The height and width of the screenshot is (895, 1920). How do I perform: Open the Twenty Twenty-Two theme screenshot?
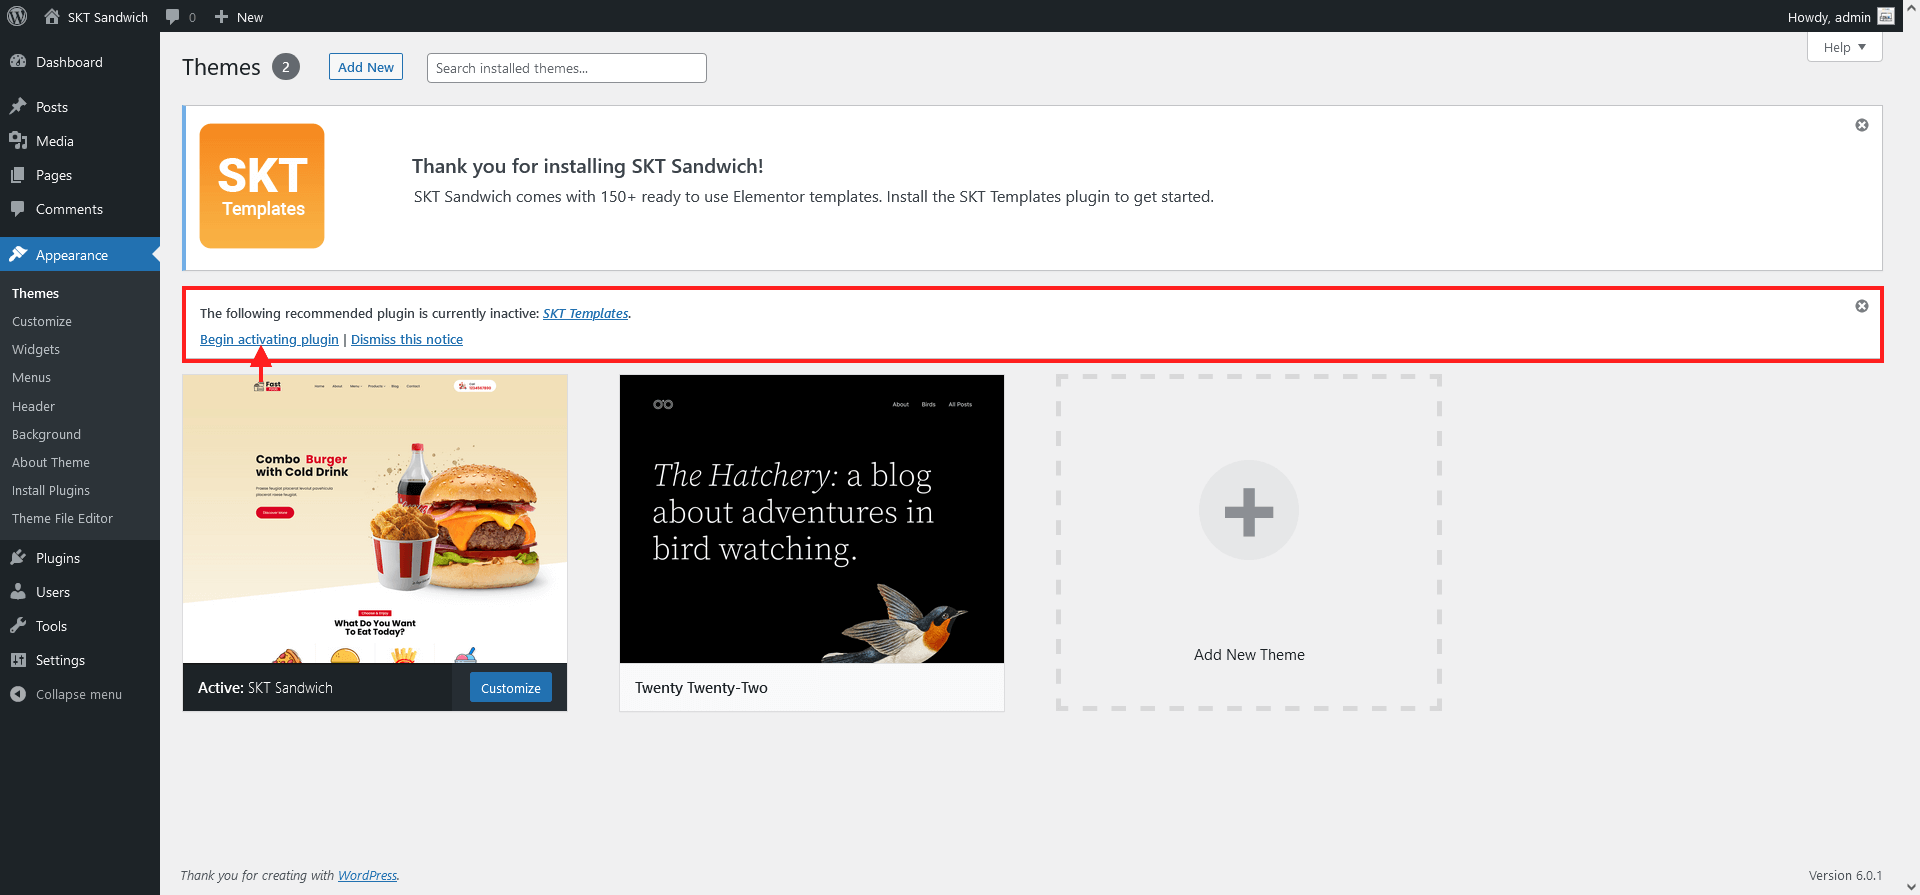tap(812, 519)
